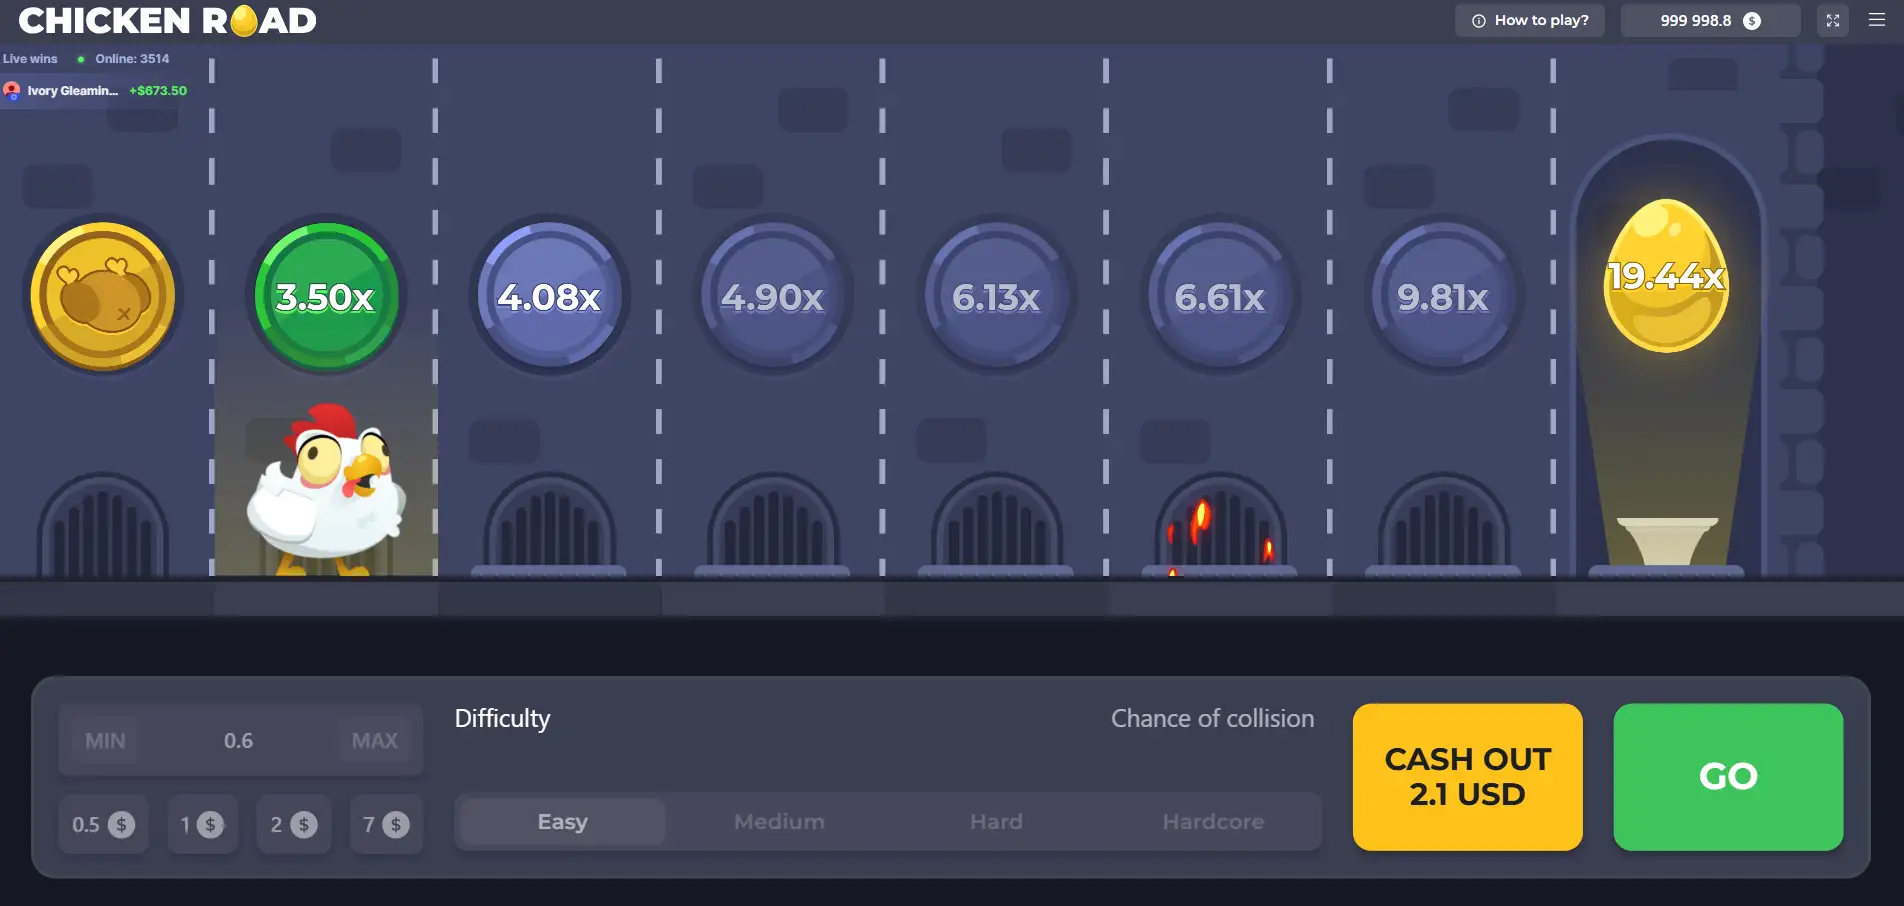Select Easy difficulty

(x=563, y=822)
